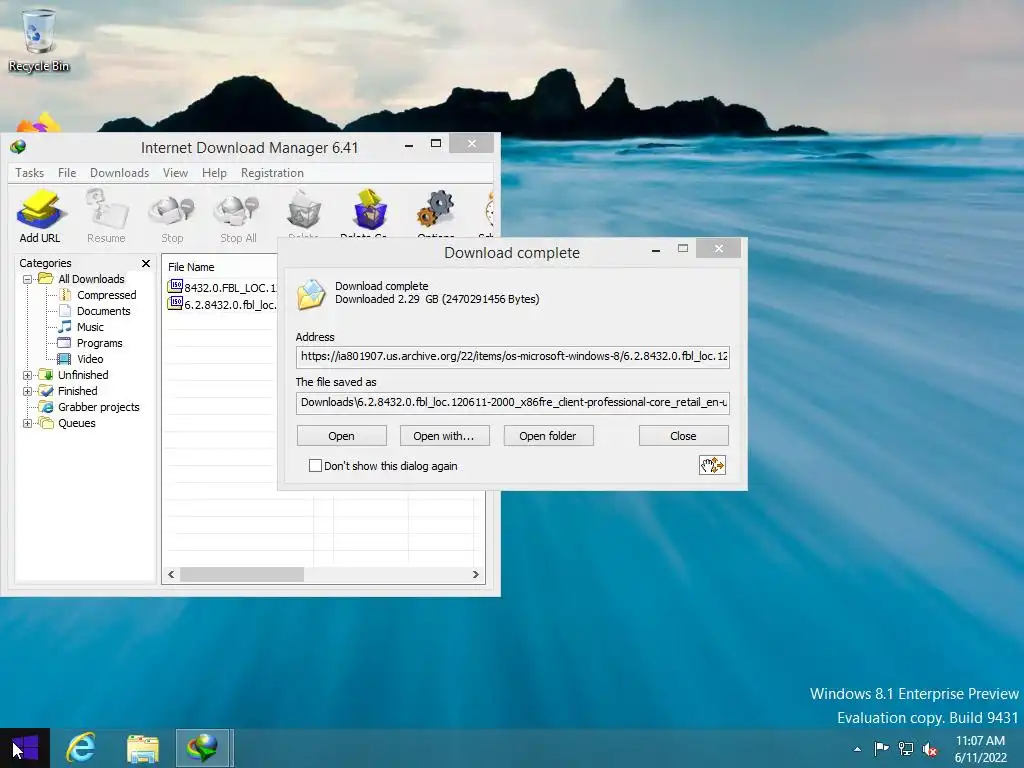The image size is (1024, 768).
Task: Click the Open button in dialog
Action: tap(342, 436)
